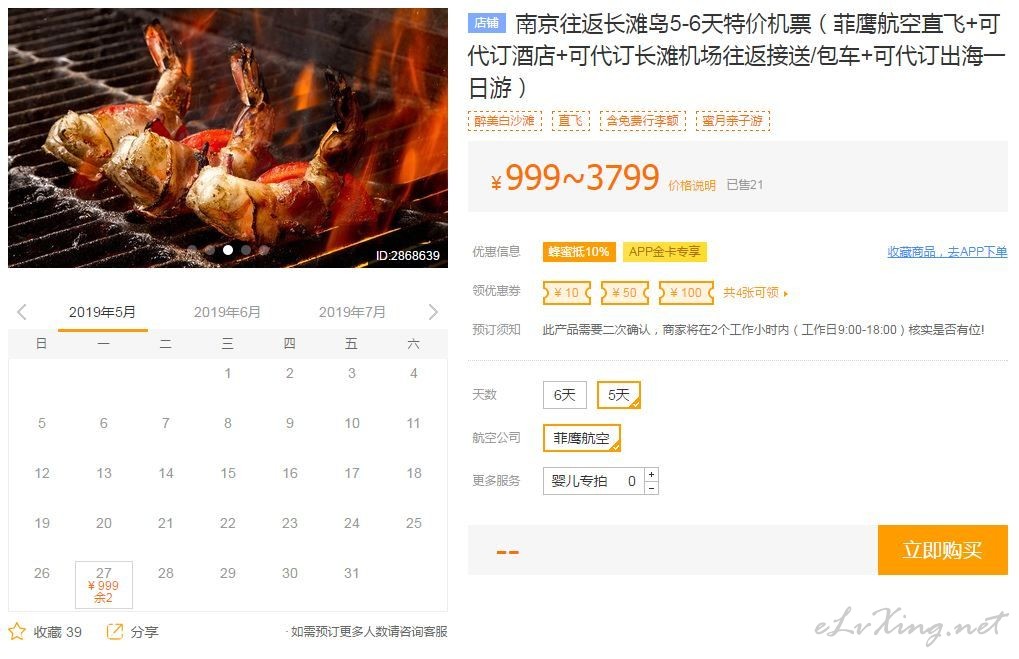Claim the ¥100 coupon
Viewport: 1019px width, 659px height.
click(686, 292)
